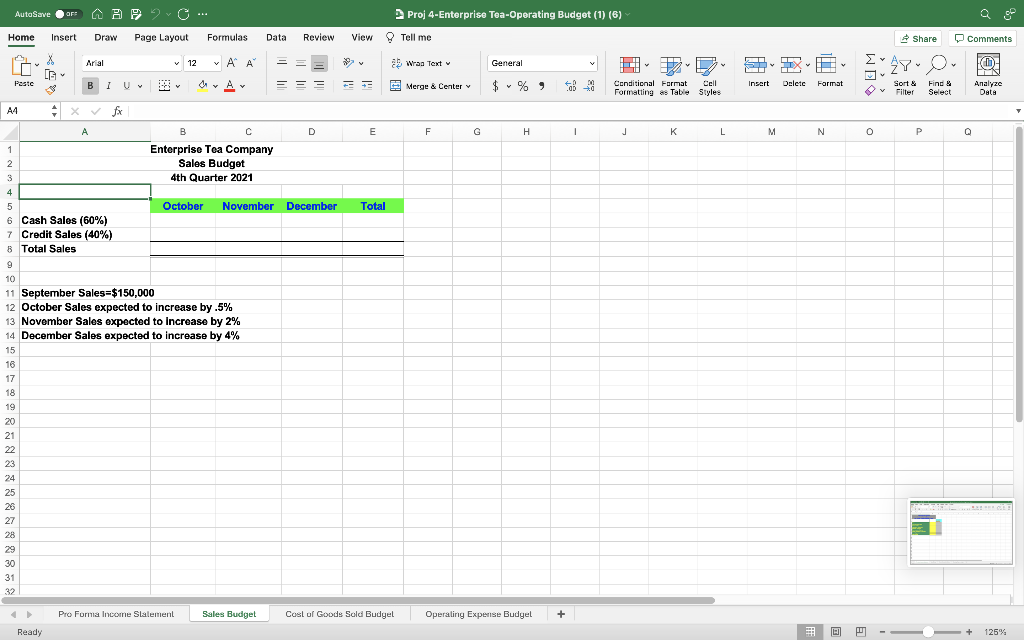Viewport: 1024px width, 640px height.
Task: Click the fx insert function icon
Action: pyautogui.click(x=118, y=111)
